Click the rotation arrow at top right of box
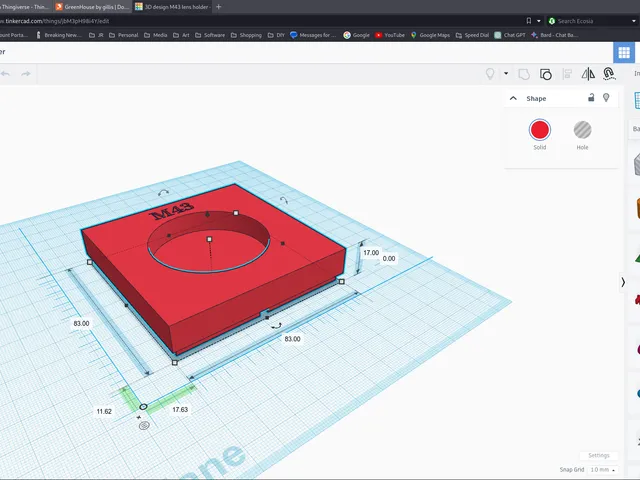Image resolution: width=640 pixels, height=480 pixels. [284, 200]
